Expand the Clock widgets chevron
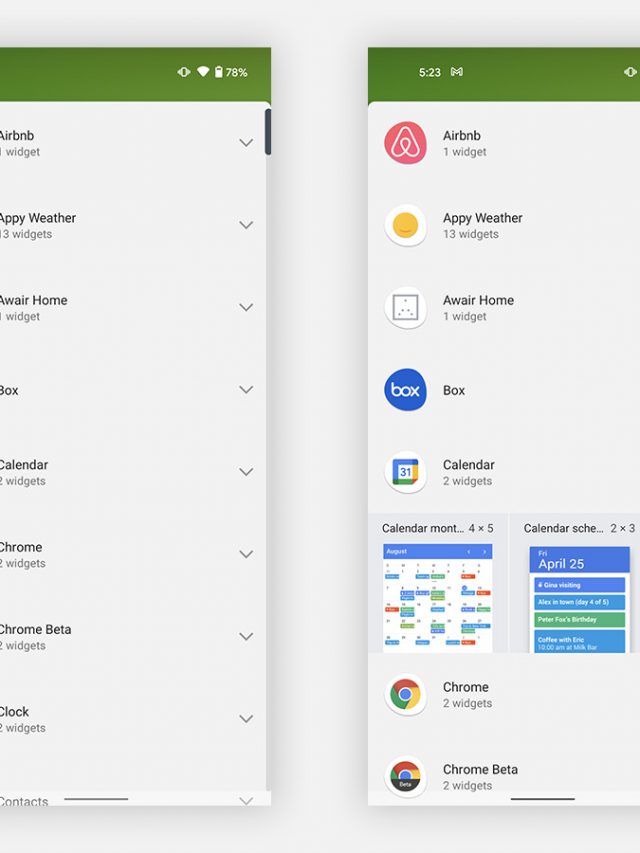 pos(246,719)
